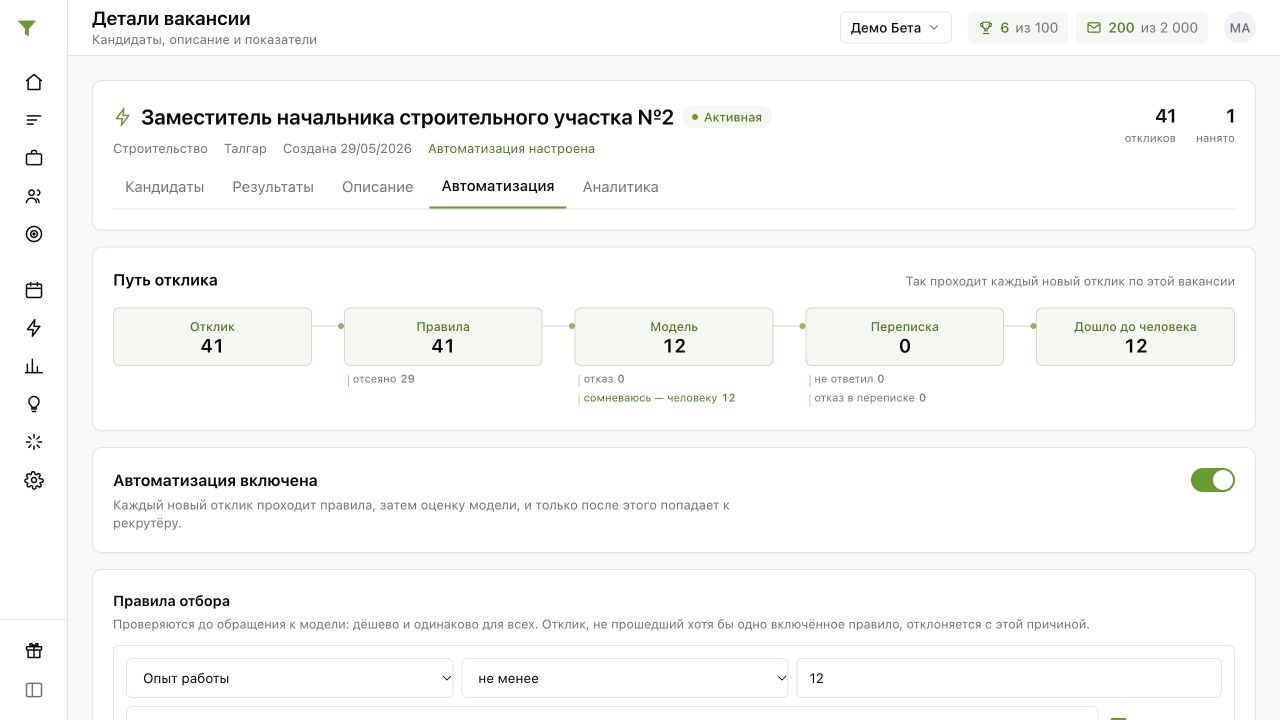Open the Демо Бета workspace dropdown

point(895,28)
